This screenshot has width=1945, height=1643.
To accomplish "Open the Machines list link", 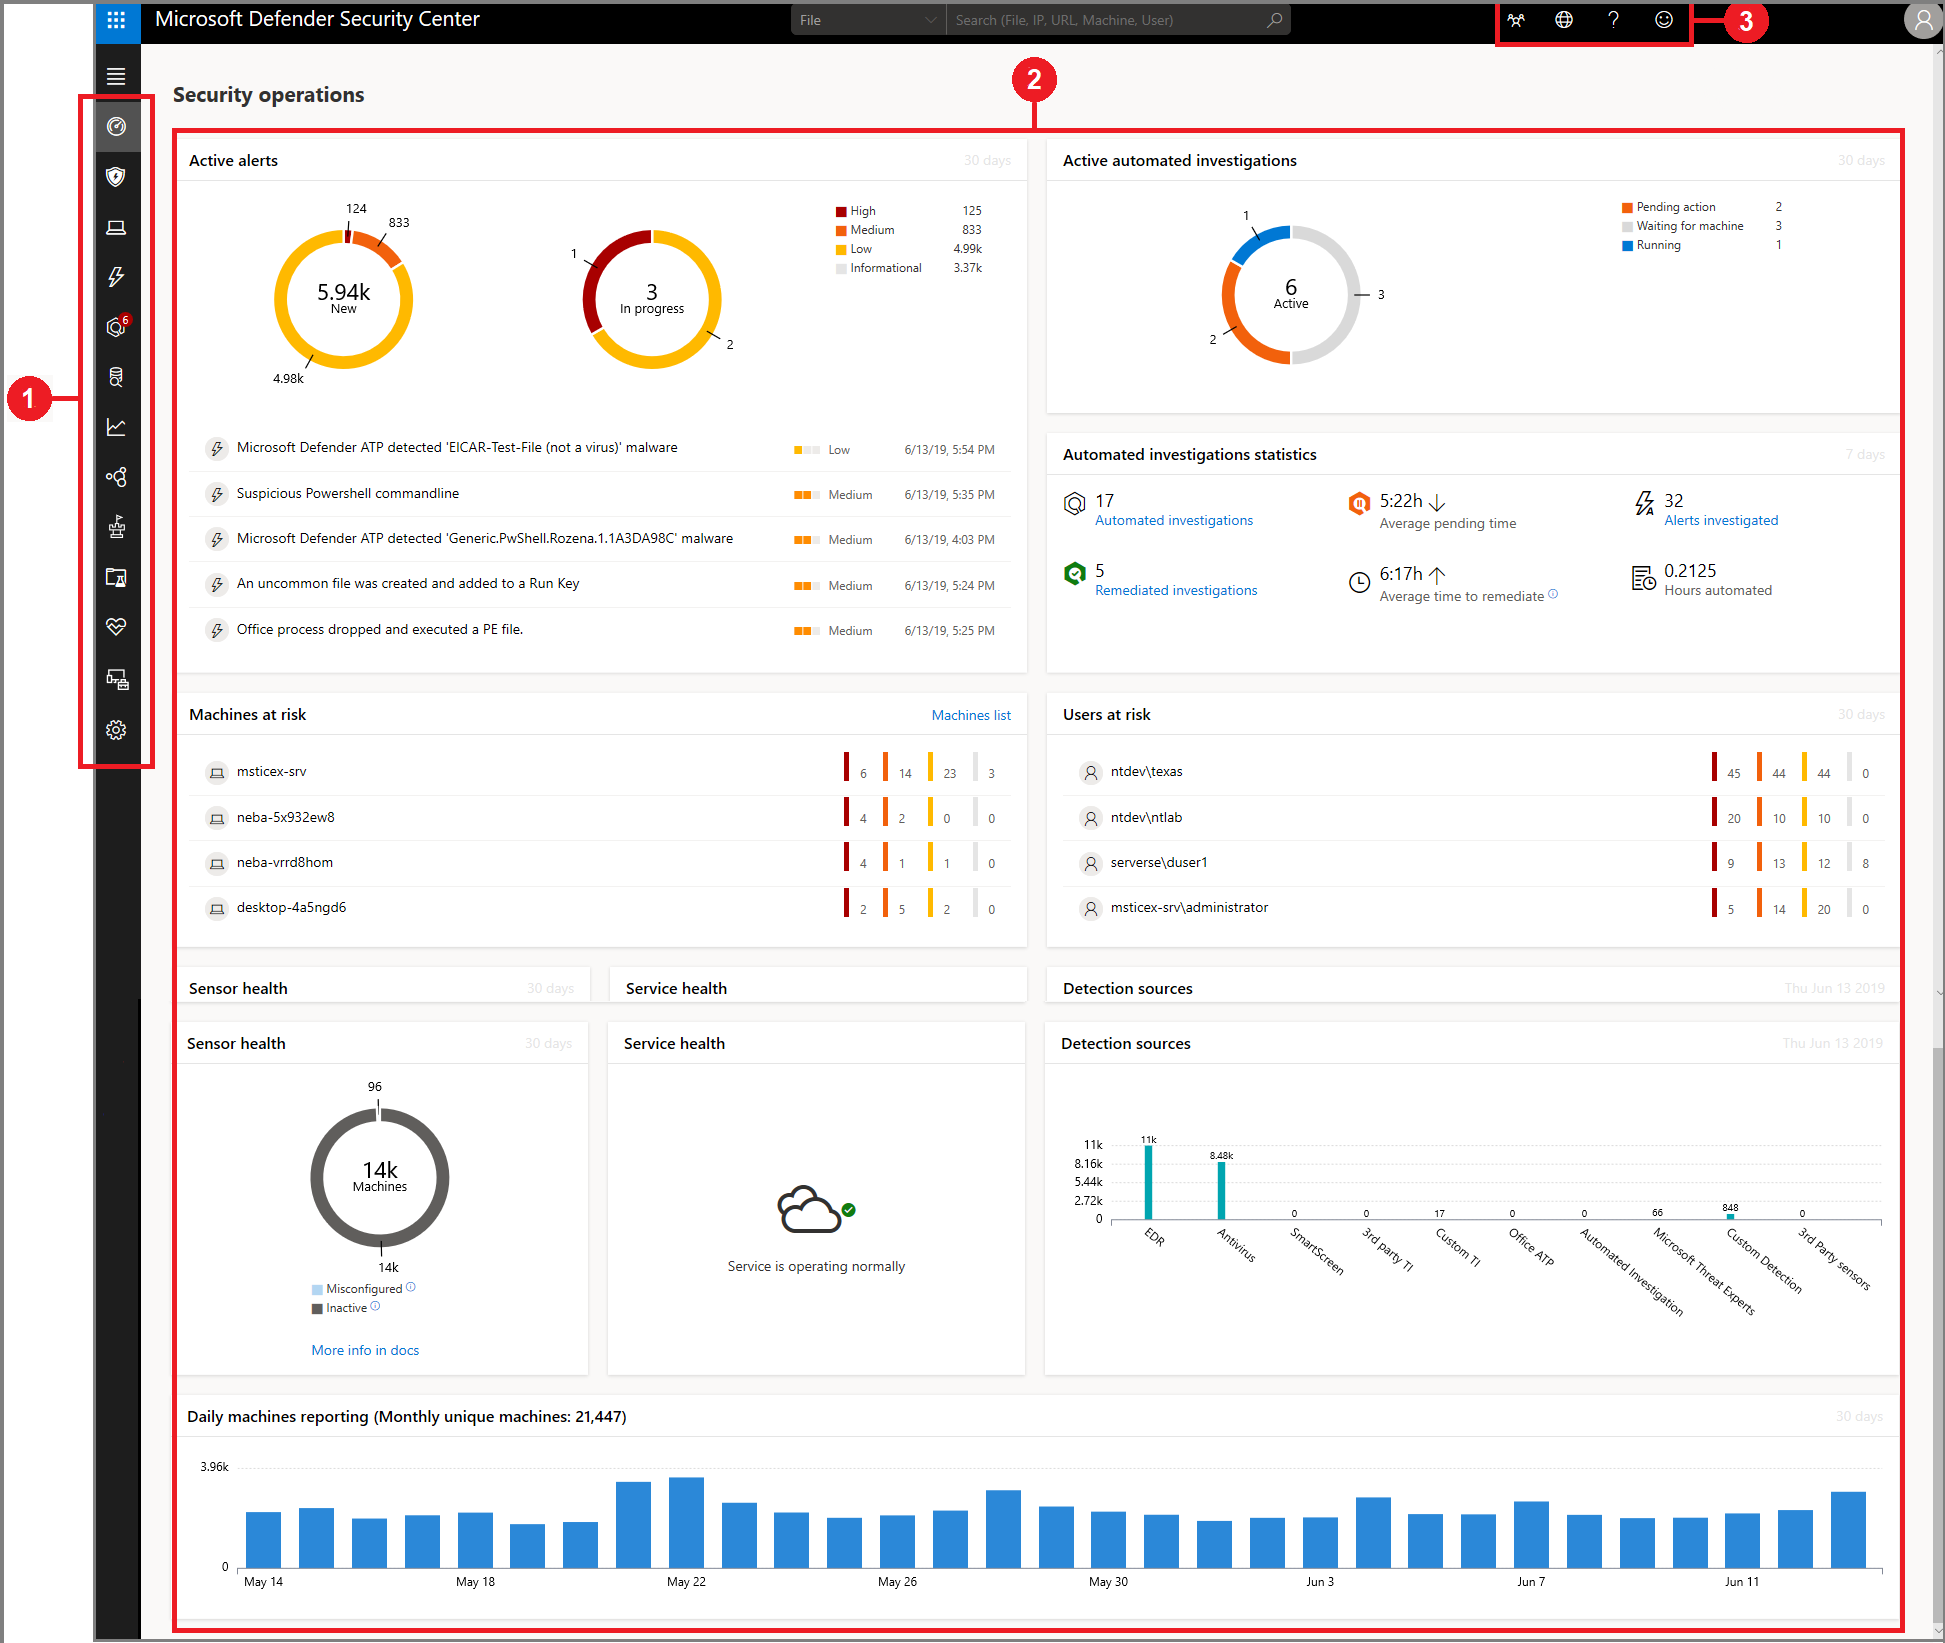I will tap(970, 715).
